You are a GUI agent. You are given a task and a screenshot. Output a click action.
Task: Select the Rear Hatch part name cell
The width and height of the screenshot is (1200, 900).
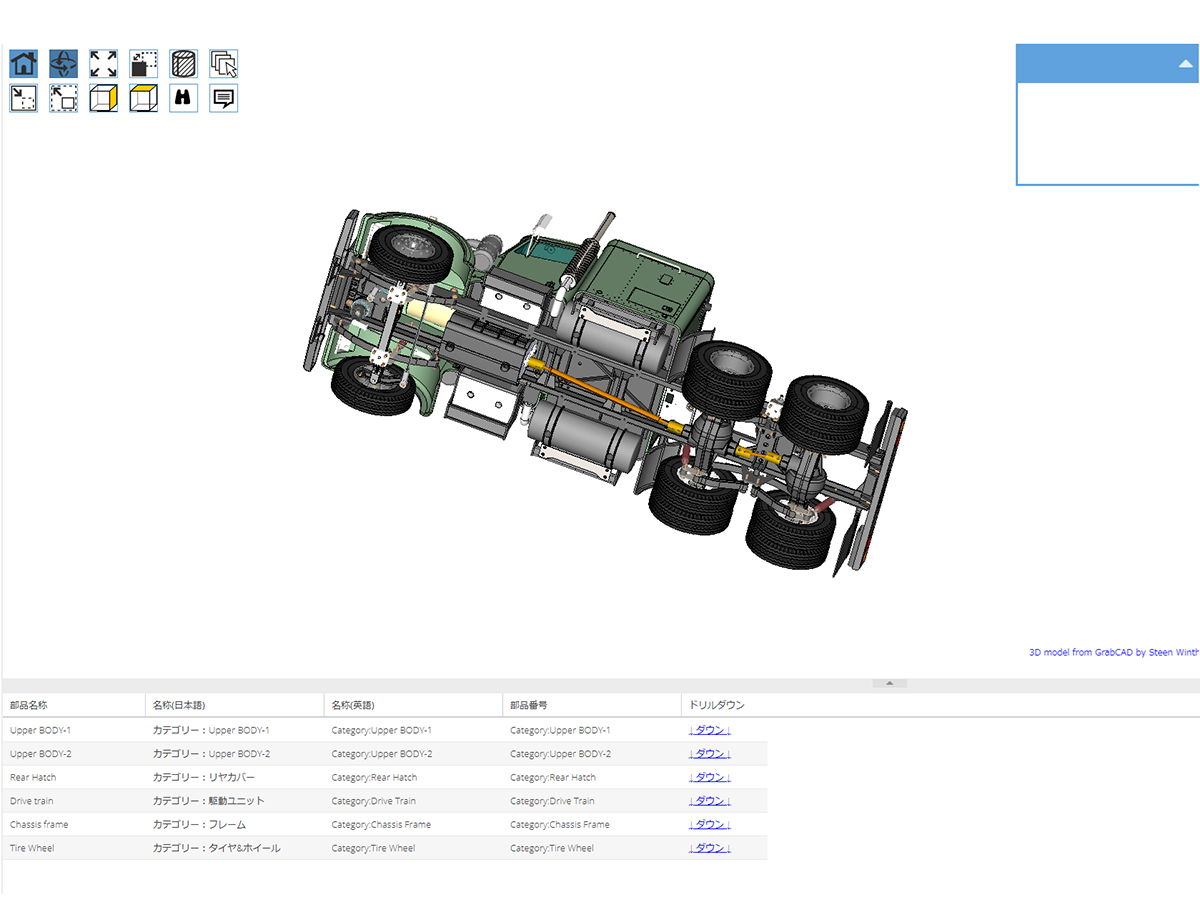[74, 777]
